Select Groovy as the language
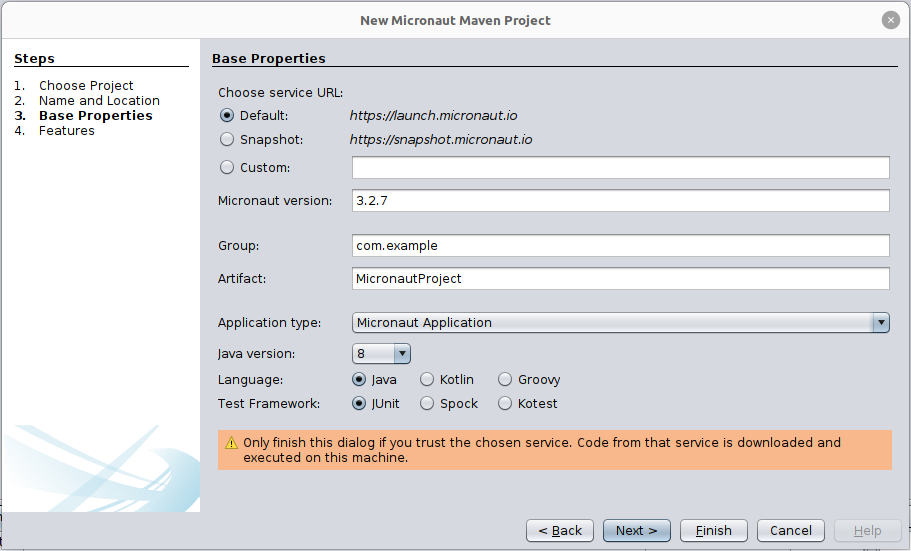Viewport: 911px width, 551px height. (505, 380)
